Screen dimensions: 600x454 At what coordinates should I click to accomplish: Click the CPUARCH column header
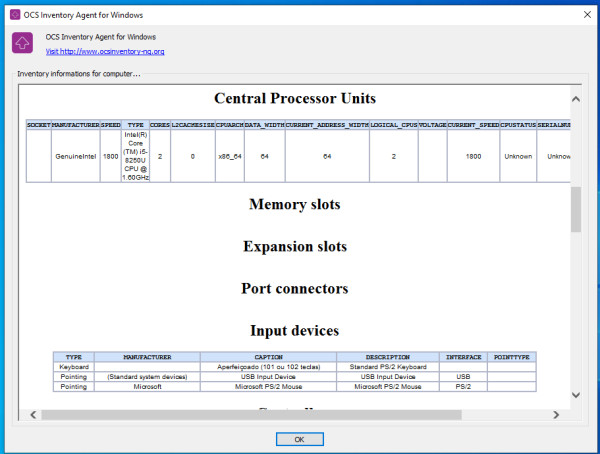coord(230,125)
